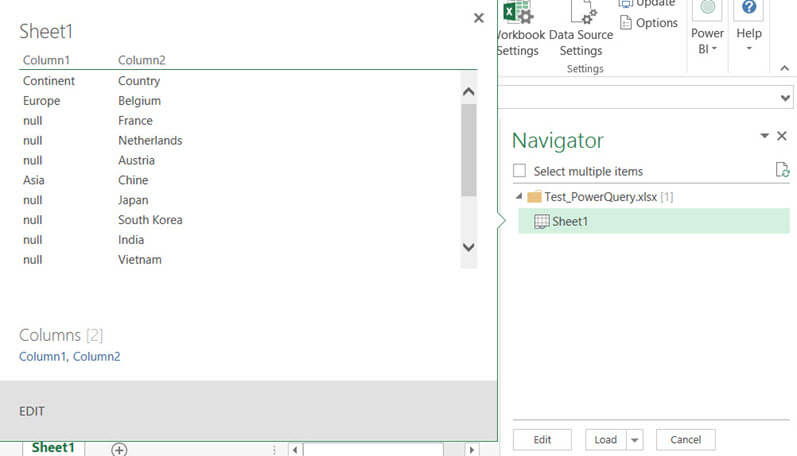Click the Japan cell
This screenshot has height=456, width=797.
133,200
